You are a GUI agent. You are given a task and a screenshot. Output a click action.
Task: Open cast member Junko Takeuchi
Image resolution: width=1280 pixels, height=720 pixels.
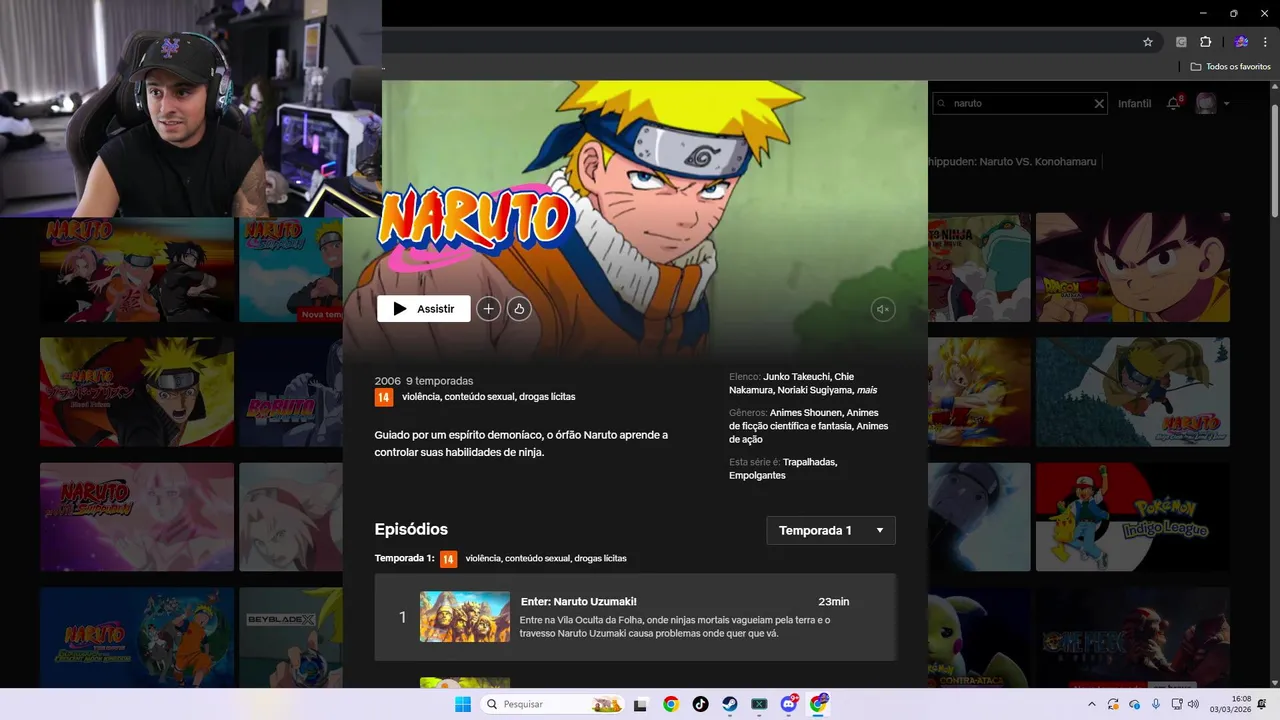(x=798, y=377)
